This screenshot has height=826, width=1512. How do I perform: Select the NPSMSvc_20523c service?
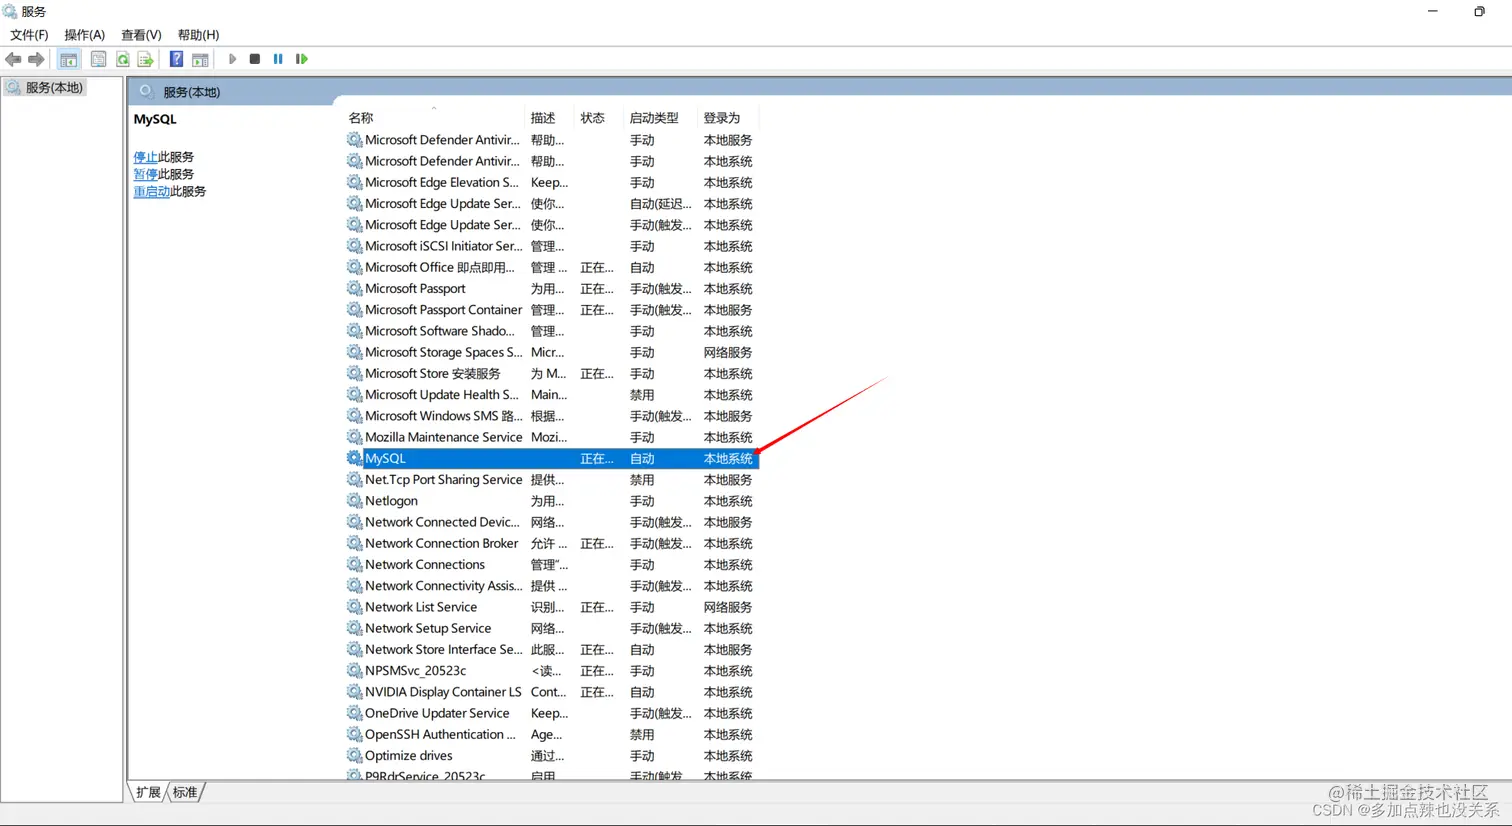click(552, 671)
